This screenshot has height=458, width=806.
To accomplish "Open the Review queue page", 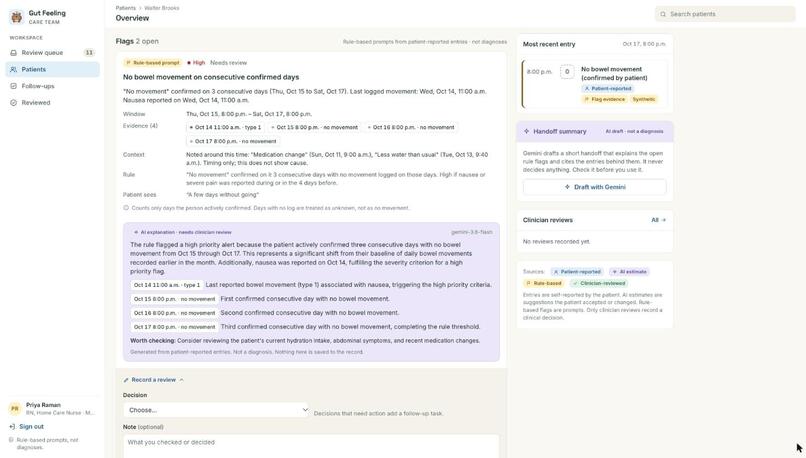I will [52, 52].
